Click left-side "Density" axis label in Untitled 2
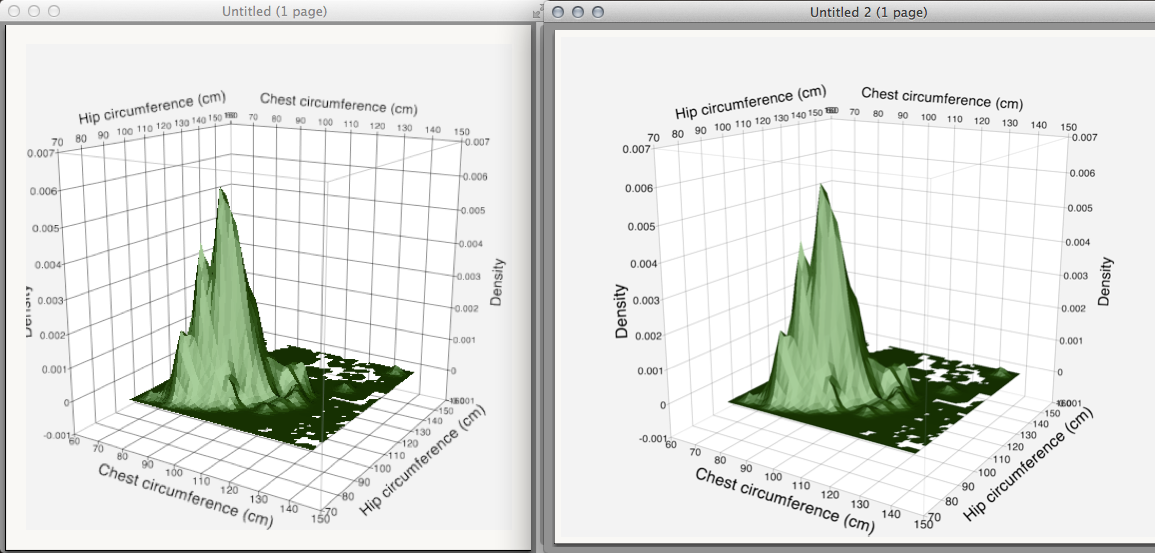 tap(621, 311)
